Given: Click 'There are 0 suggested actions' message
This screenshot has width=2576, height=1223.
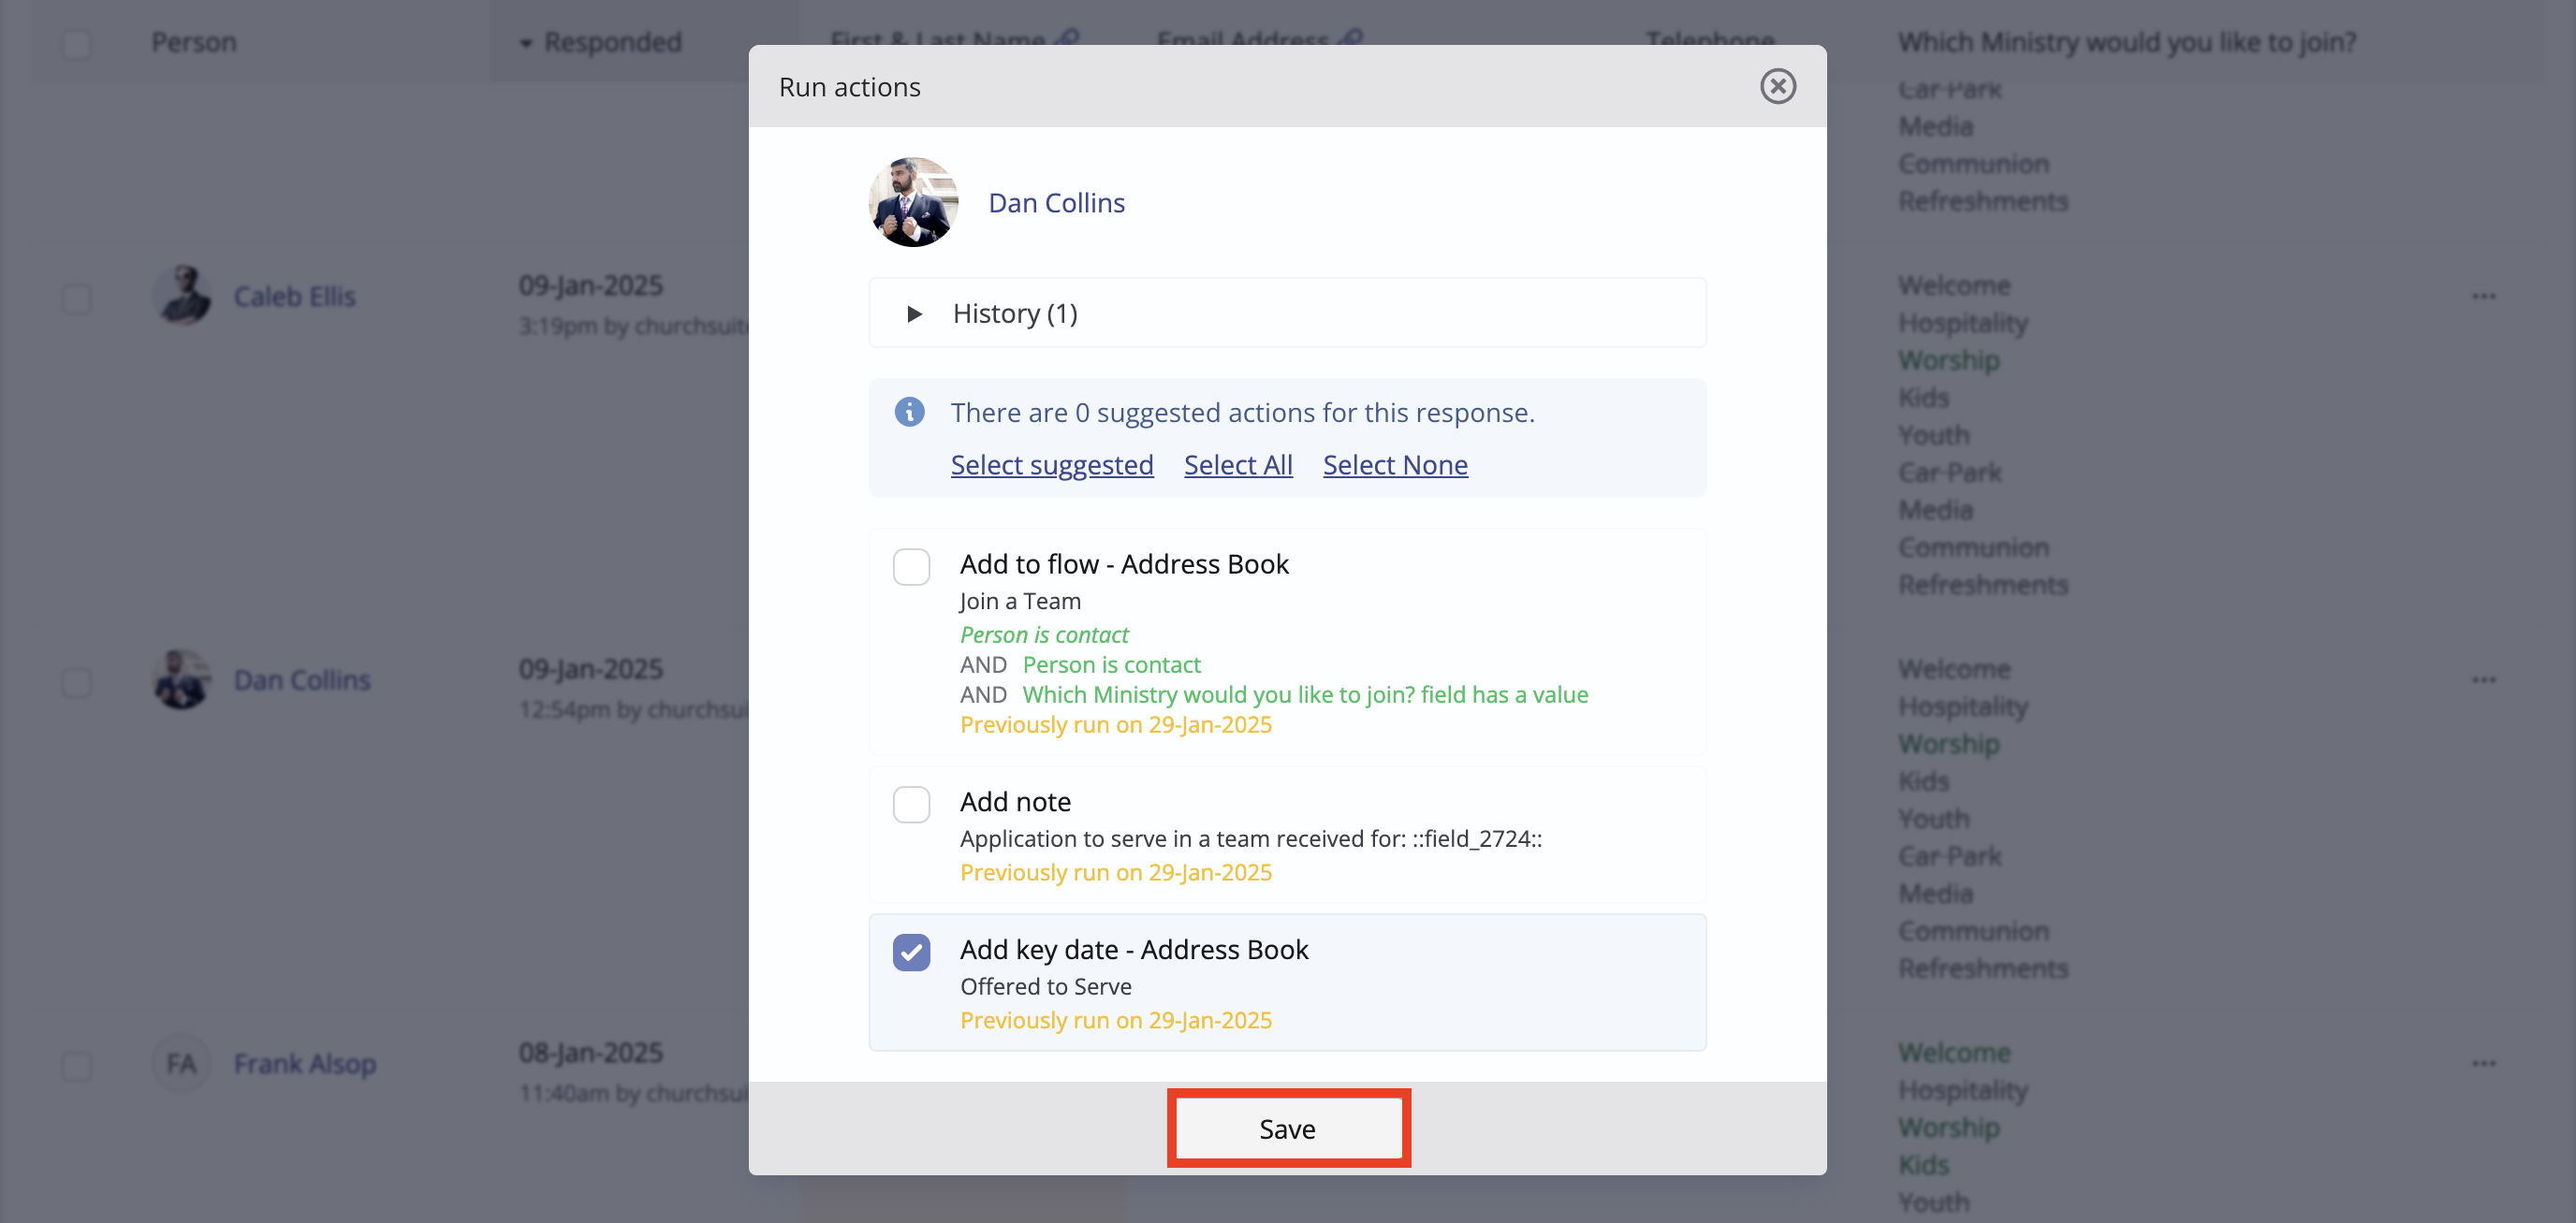Looking at the screenshot, I should coord(1242,412).
